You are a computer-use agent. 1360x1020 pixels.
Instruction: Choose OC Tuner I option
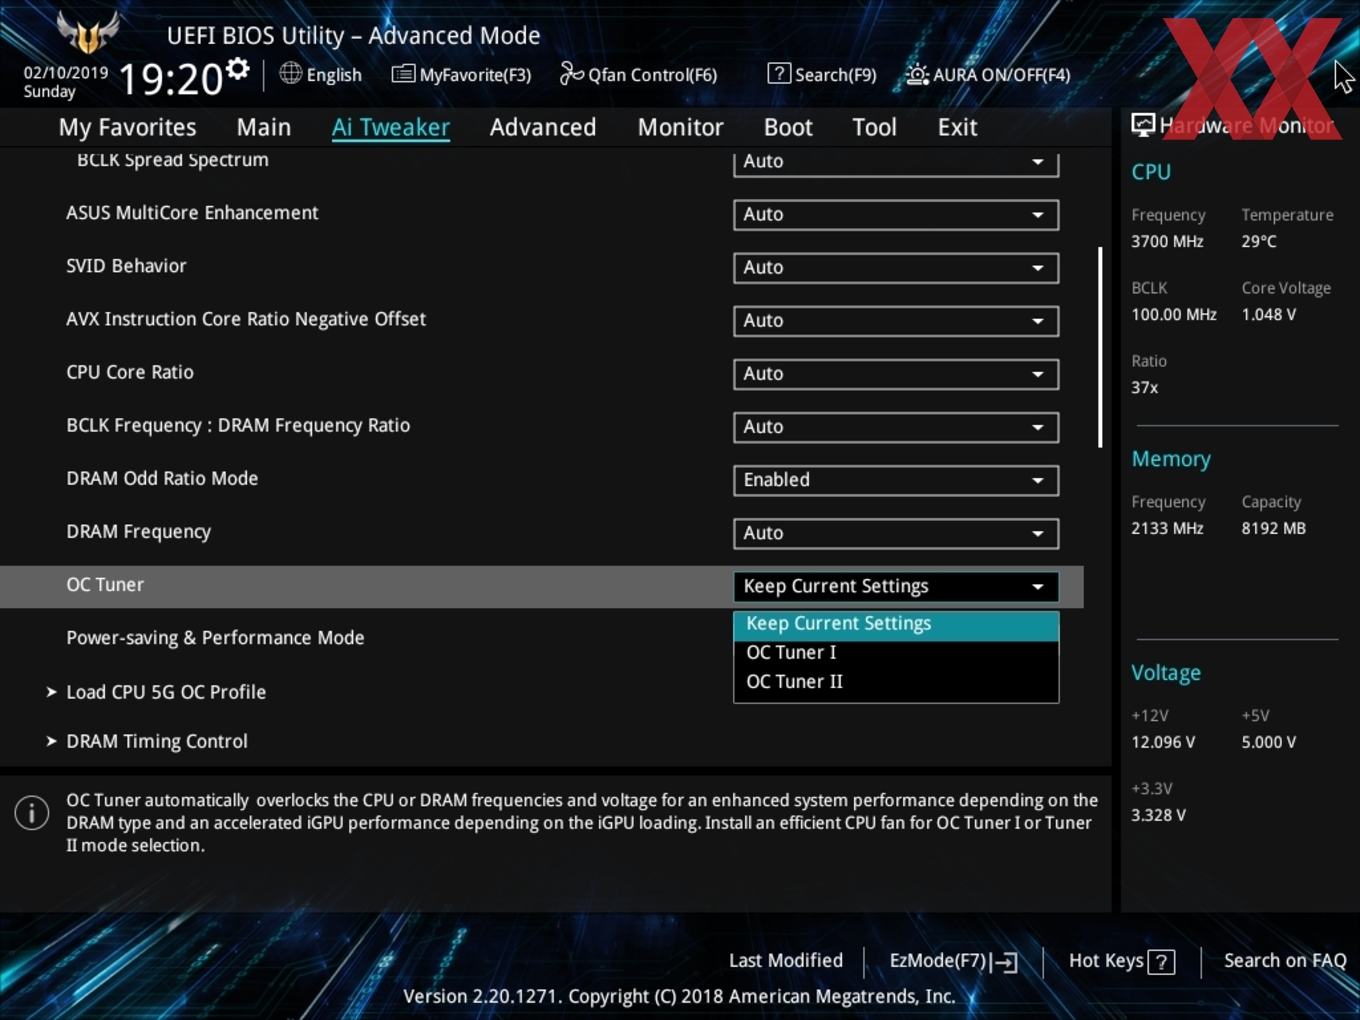tap(896, 653)
